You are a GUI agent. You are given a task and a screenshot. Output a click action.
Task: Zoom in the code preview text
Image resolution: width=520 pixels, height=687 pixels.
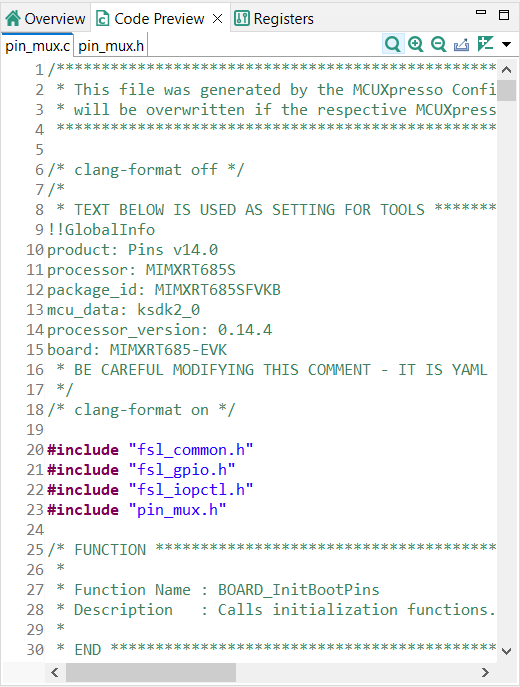click(415, 44)
